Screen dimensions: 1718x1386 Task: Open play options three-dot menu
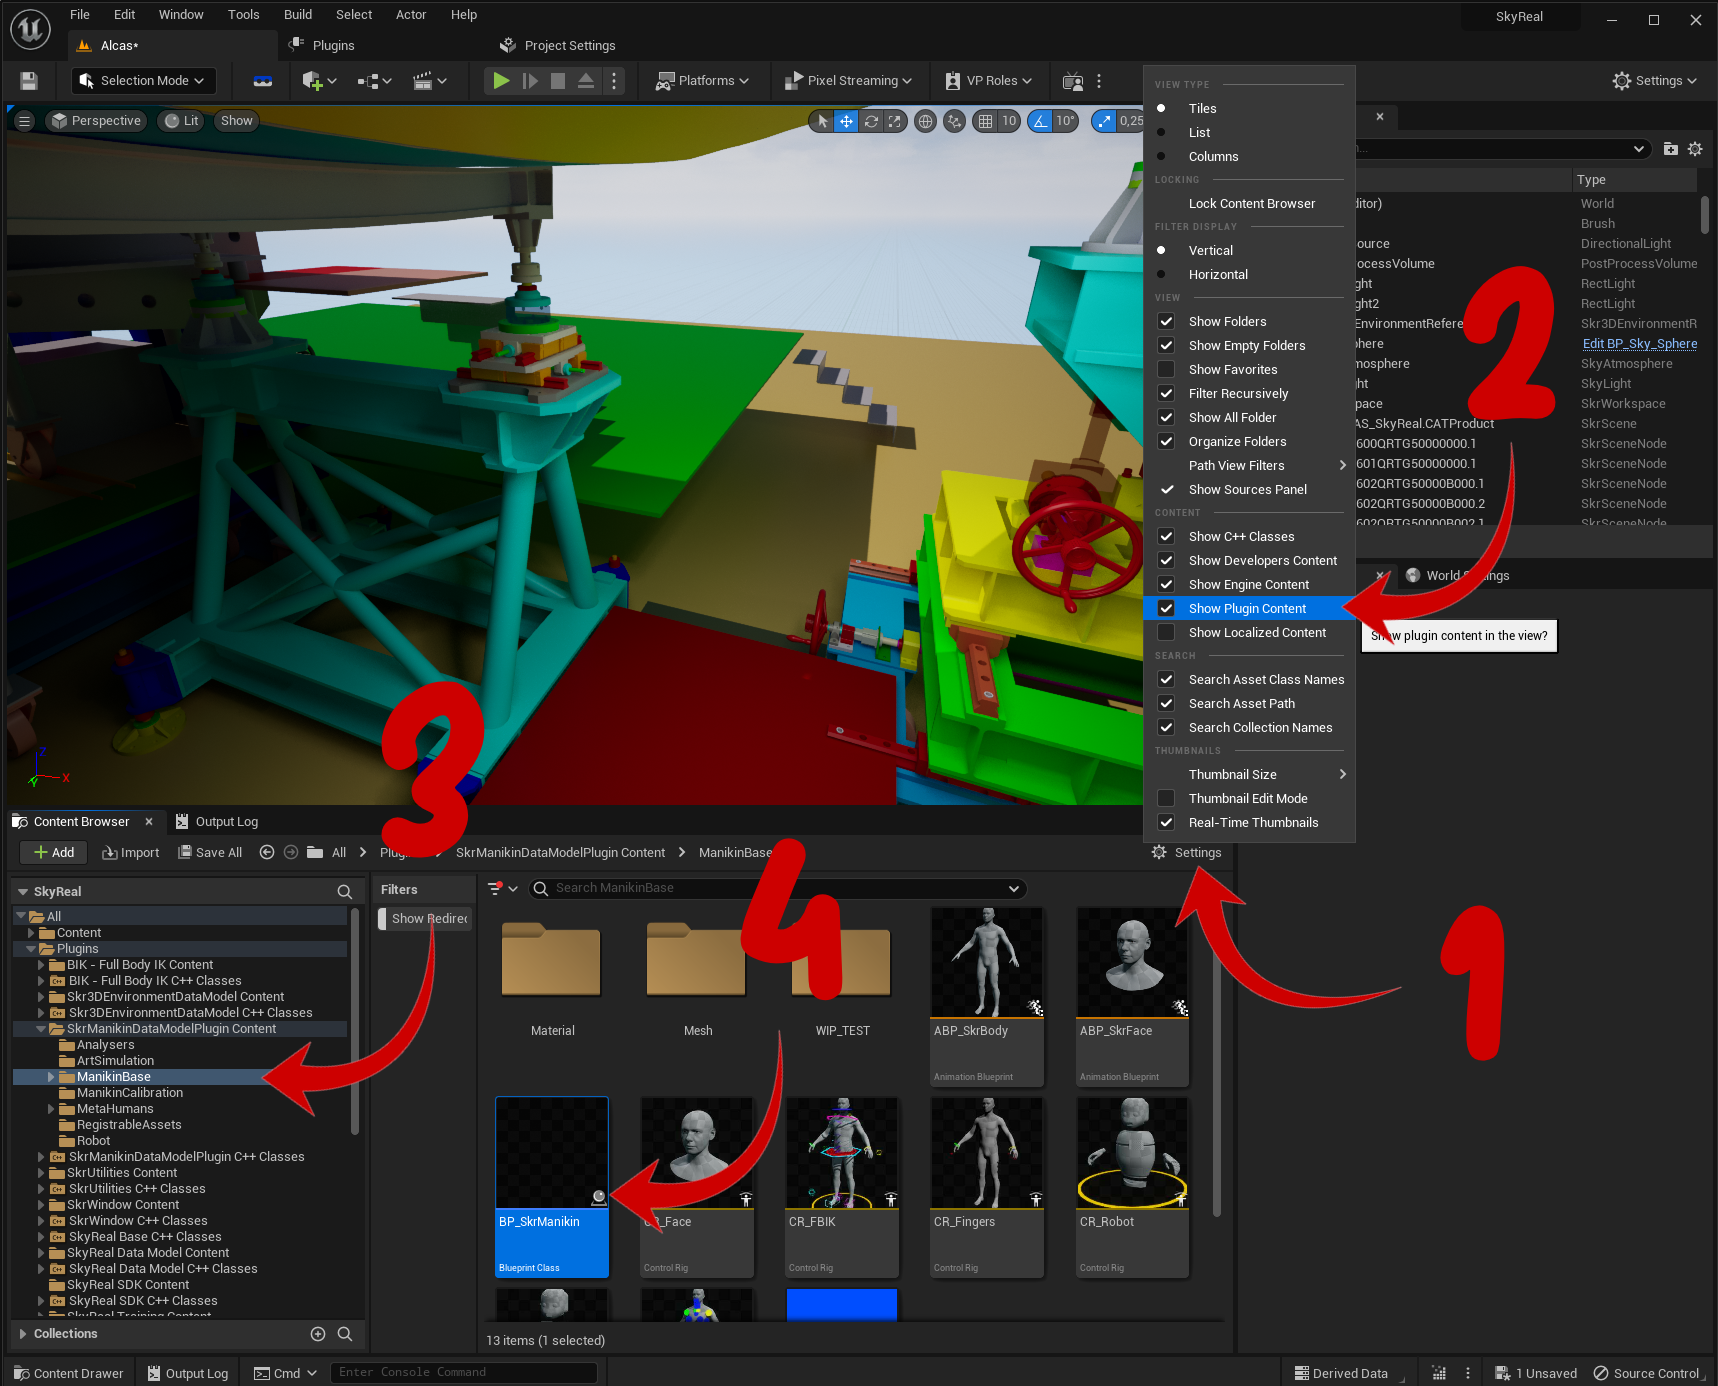coord(614,81)
